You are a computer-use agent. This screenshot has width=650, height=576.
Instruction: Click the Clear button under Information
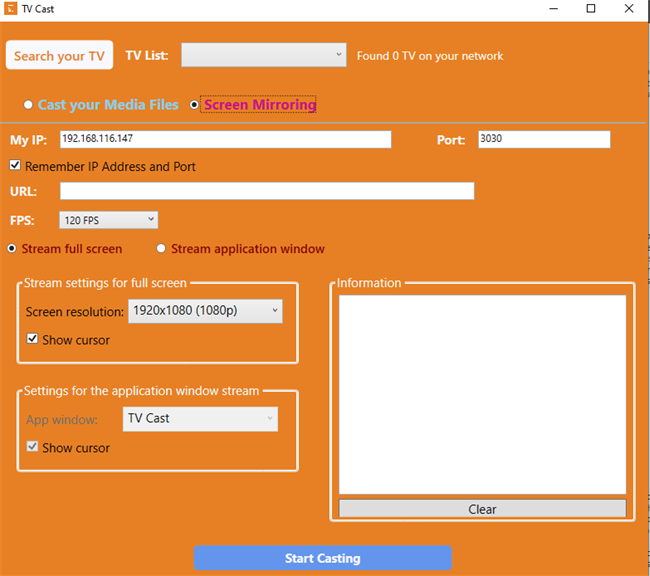(x=482, y=509)
